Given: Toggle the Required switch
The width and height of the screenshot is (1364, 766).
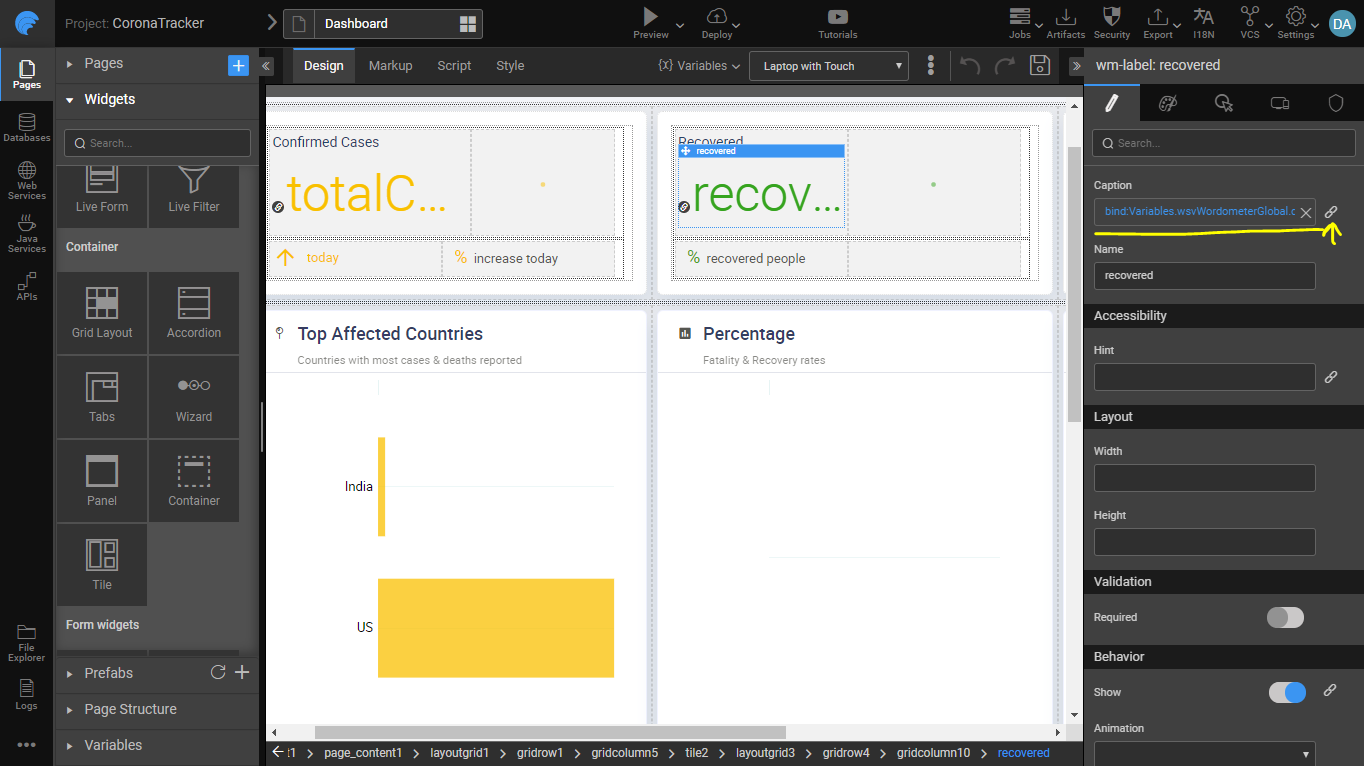Looking at the screenshot, I should click(x=1285, y=617).
